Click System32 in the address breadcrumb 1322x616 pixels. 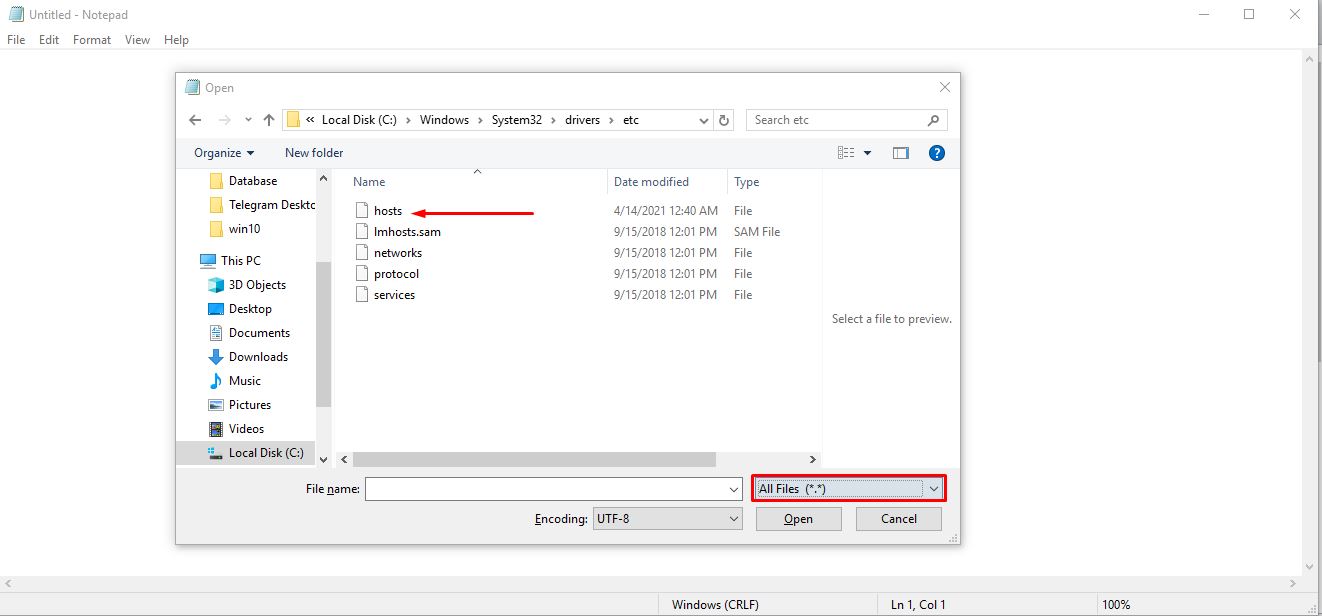click(x=517, y=120)
